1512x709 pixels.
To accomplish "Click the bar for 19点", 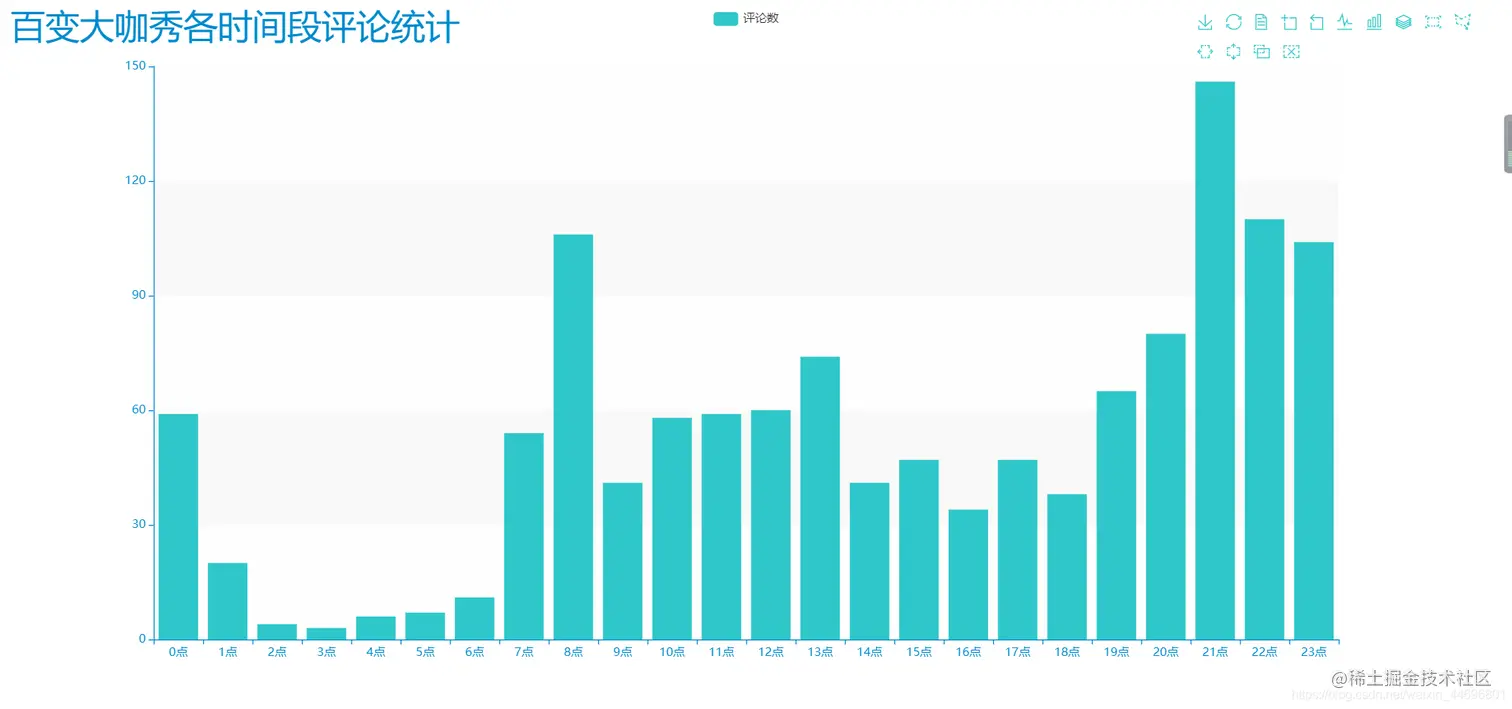I will 1116,515.
